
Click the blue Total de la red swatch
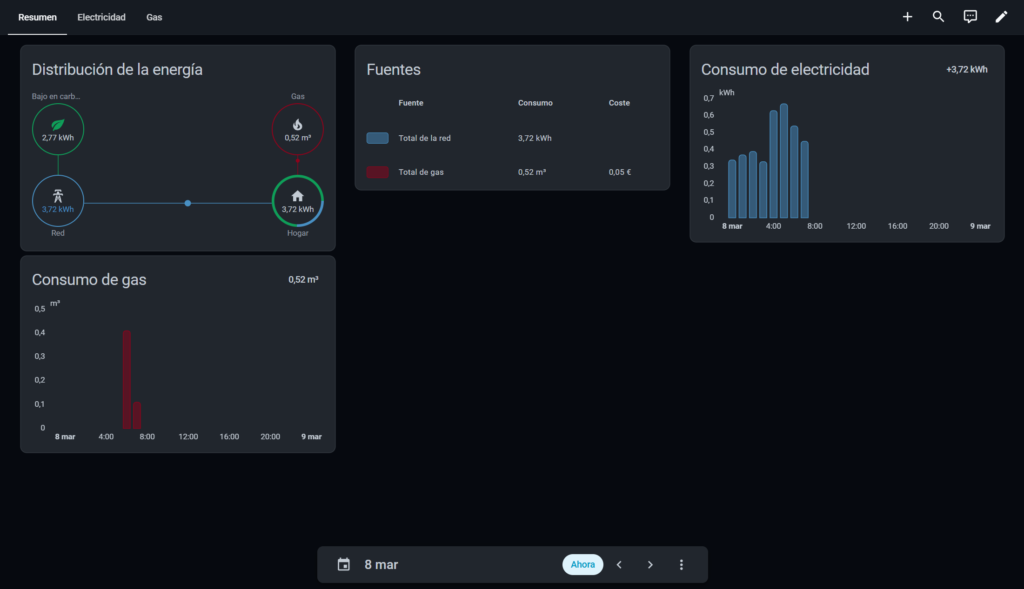pyautogui.click(x=377, y=138)
